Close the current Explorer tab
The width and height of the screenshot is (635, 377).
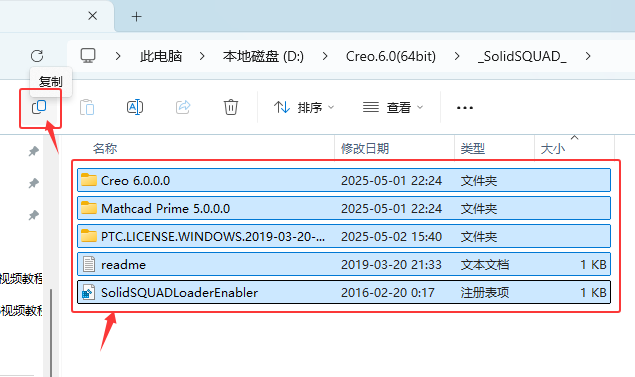(x=92, y=16)
